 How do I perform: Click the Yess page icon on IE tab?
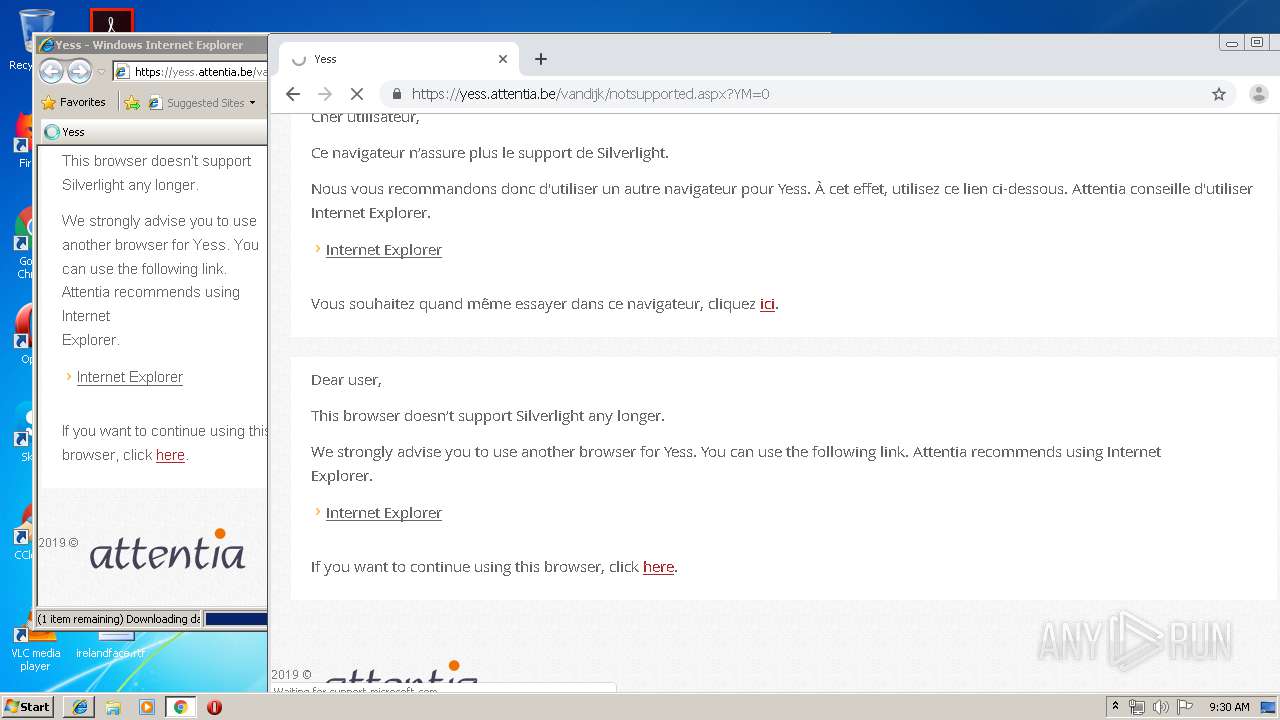pos(52,132)
